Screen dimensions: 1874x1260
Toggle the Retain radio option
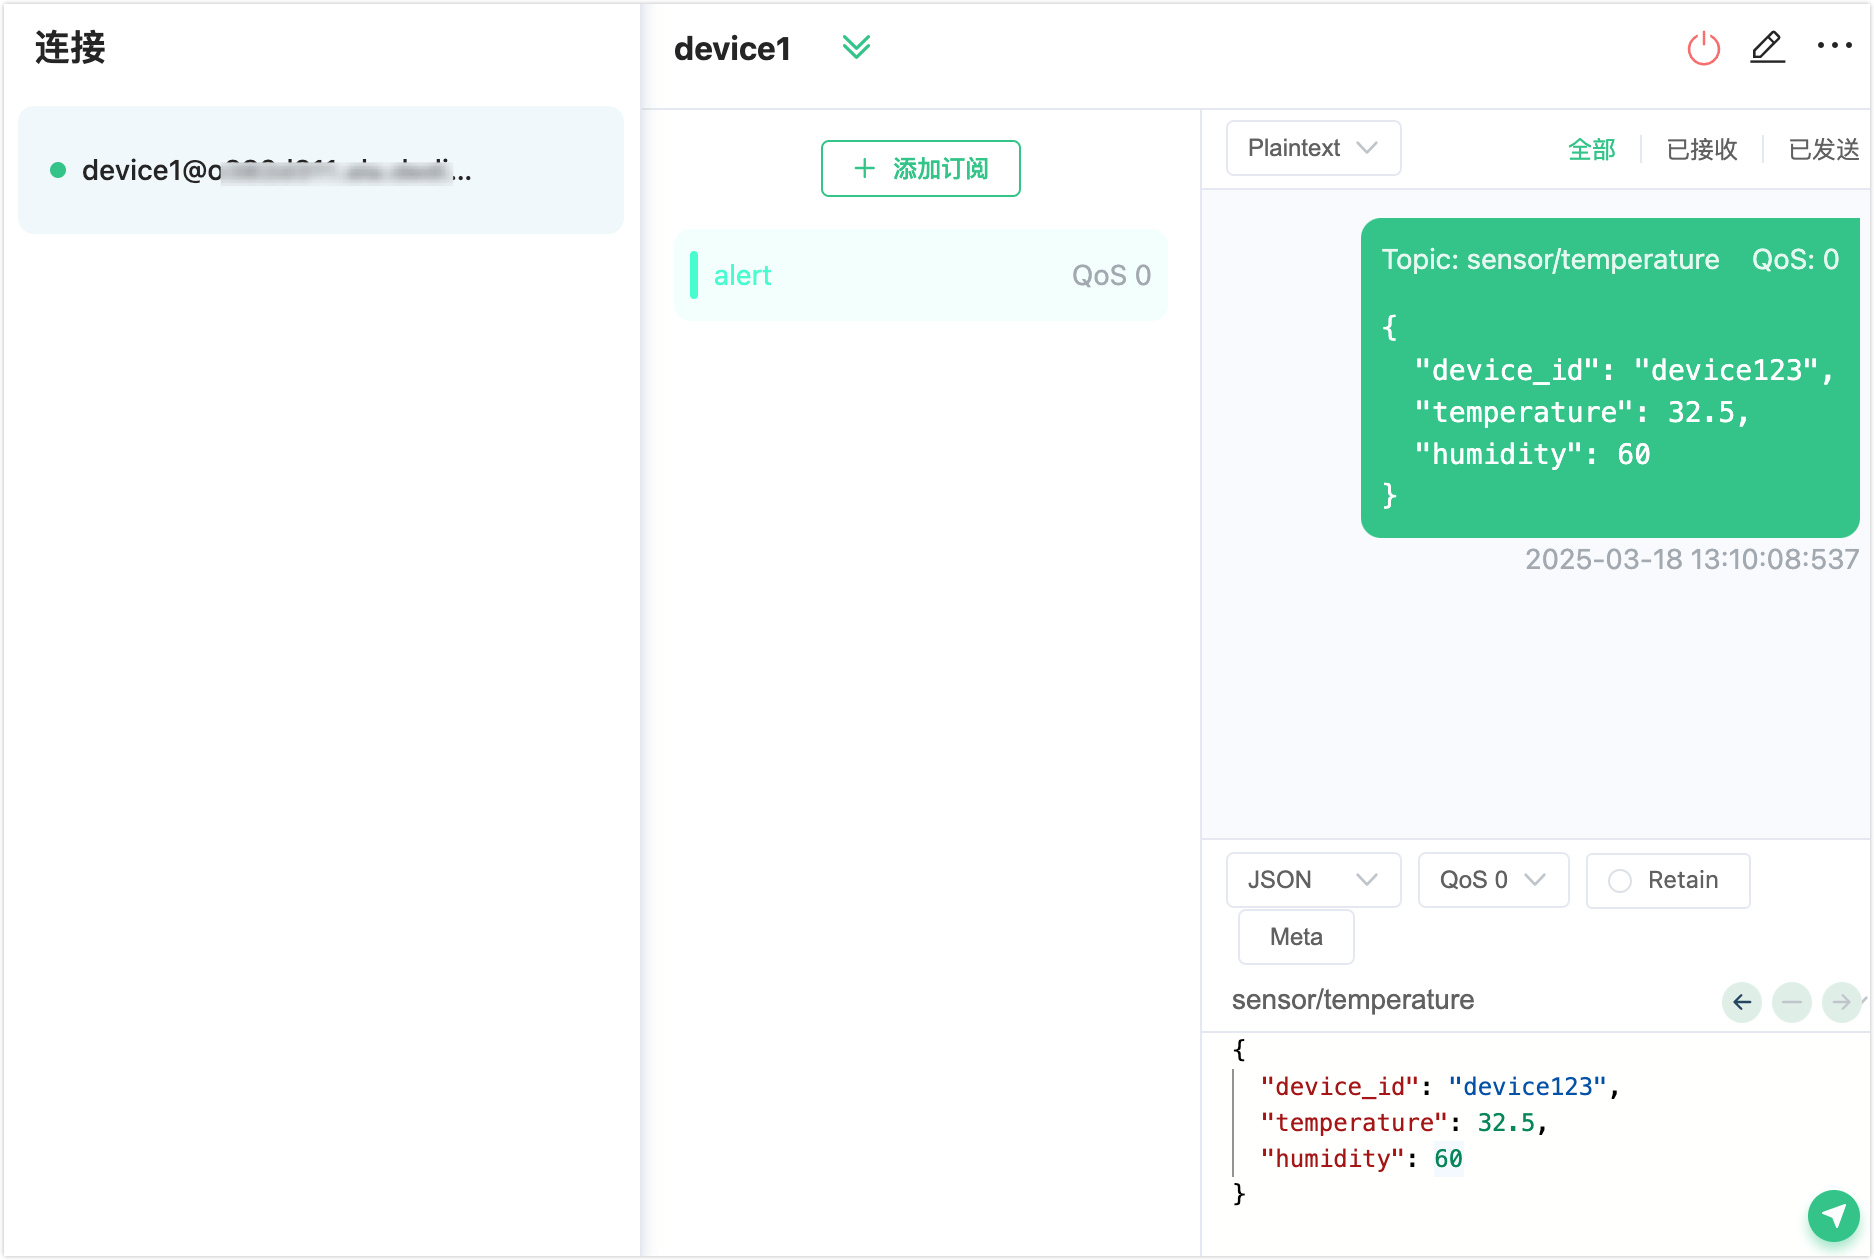pyautogui.click(x=1620, y=881)
